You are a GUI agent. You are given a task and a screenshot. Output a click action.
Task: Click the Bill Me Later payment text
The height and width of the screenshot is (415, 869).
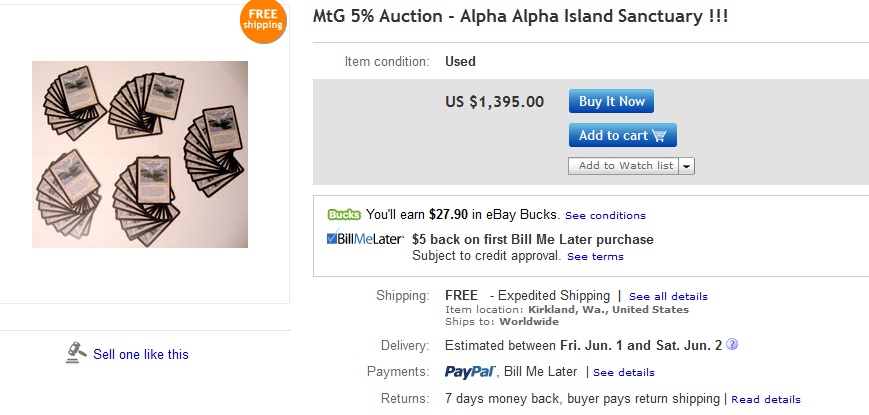[x=541, y=372]
